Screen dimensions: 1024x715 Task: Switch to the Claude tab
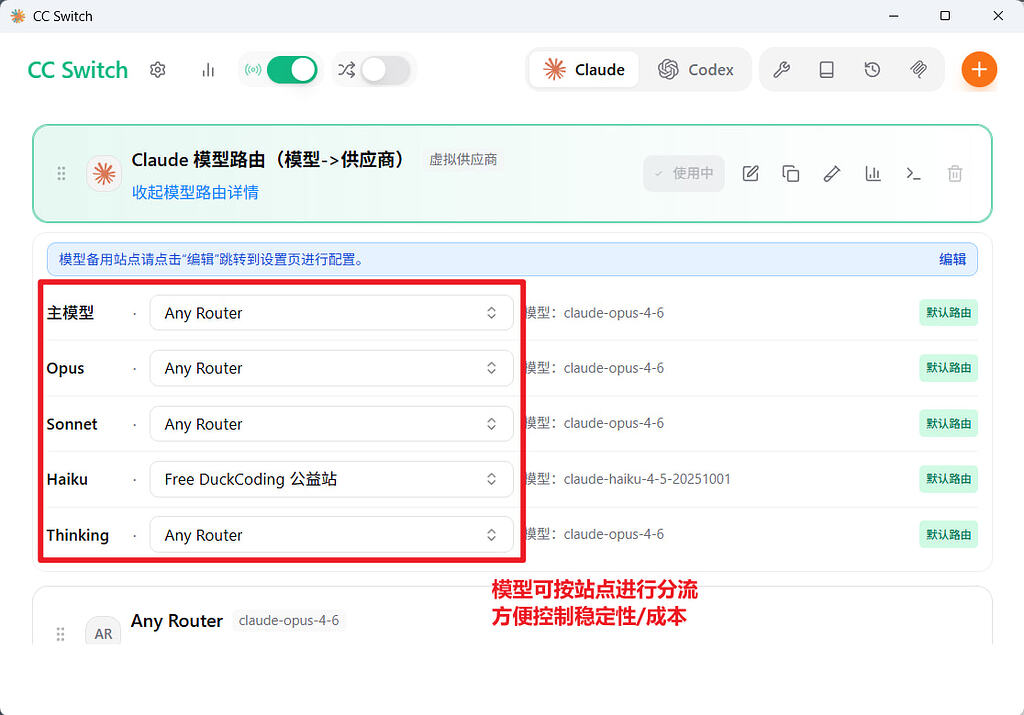pos(584,69)
